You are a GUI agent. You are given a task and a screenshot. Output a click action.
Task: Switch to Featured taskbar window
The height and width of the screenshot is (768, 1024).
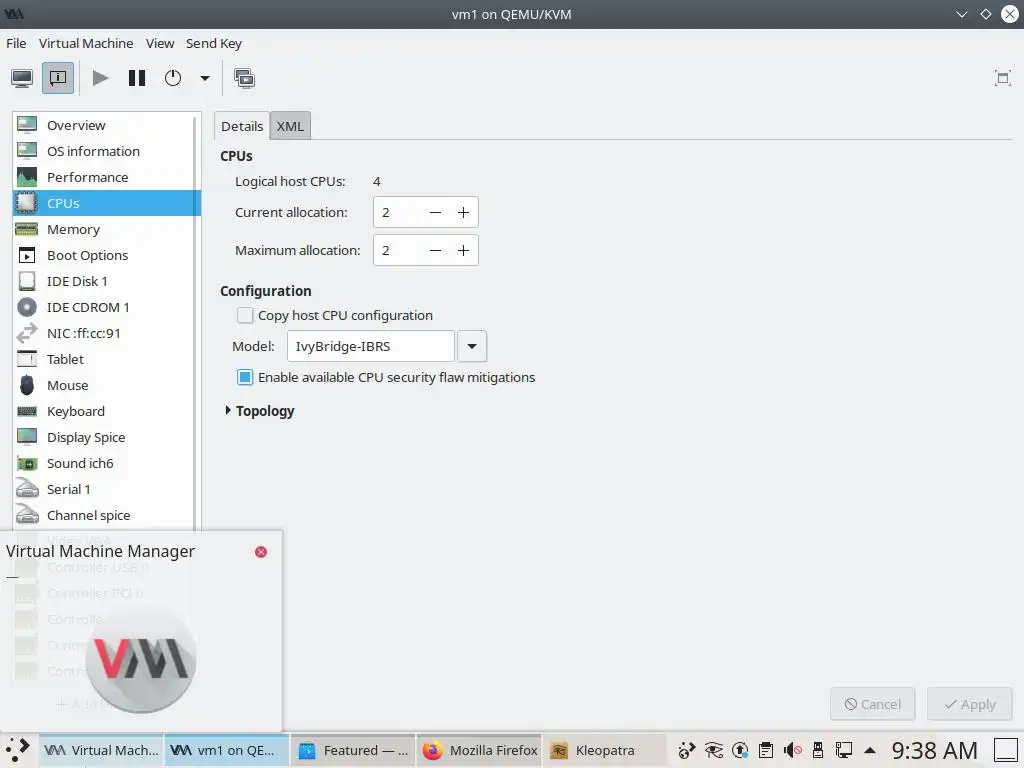353,750
